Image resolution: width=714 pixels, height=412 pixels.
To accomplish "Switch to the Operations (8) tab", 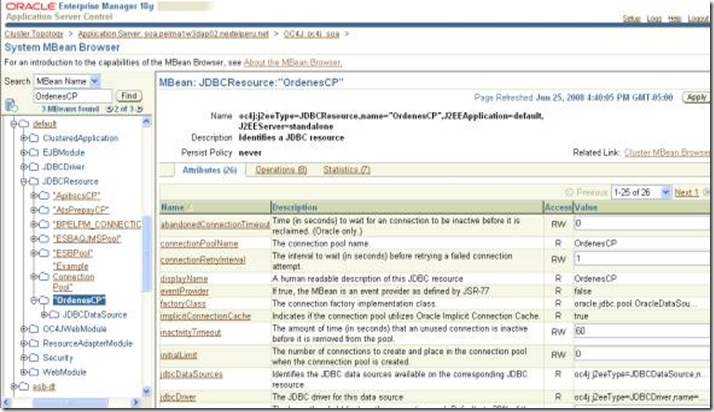I will 281,170.
